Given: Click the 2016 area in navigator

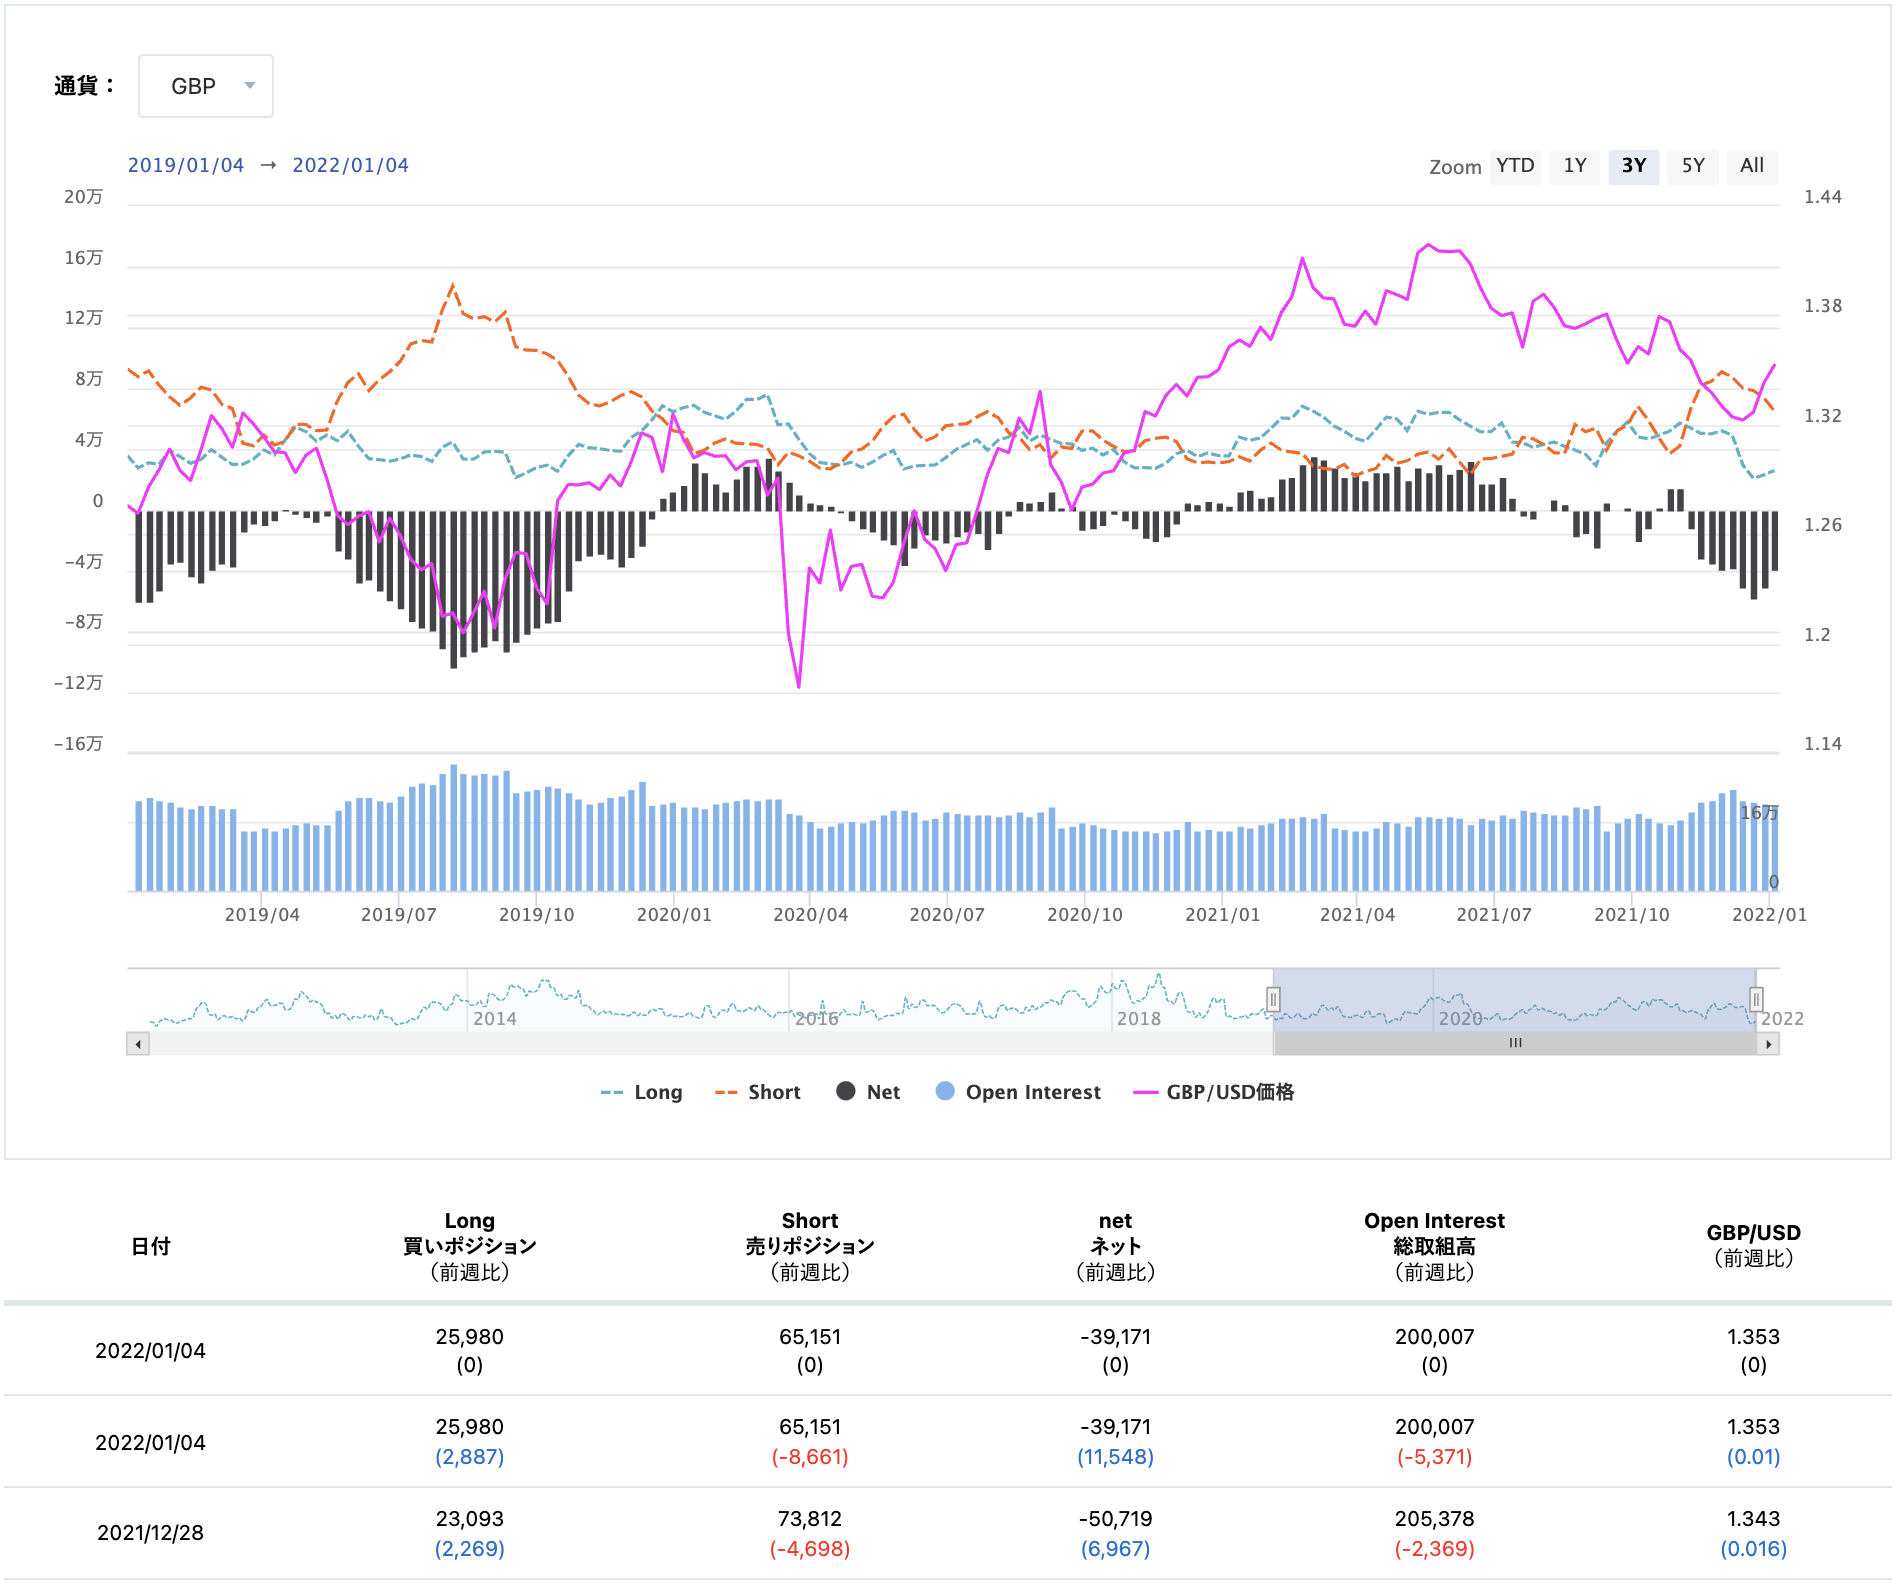Looking at the screenshot, I should 817,1018.
